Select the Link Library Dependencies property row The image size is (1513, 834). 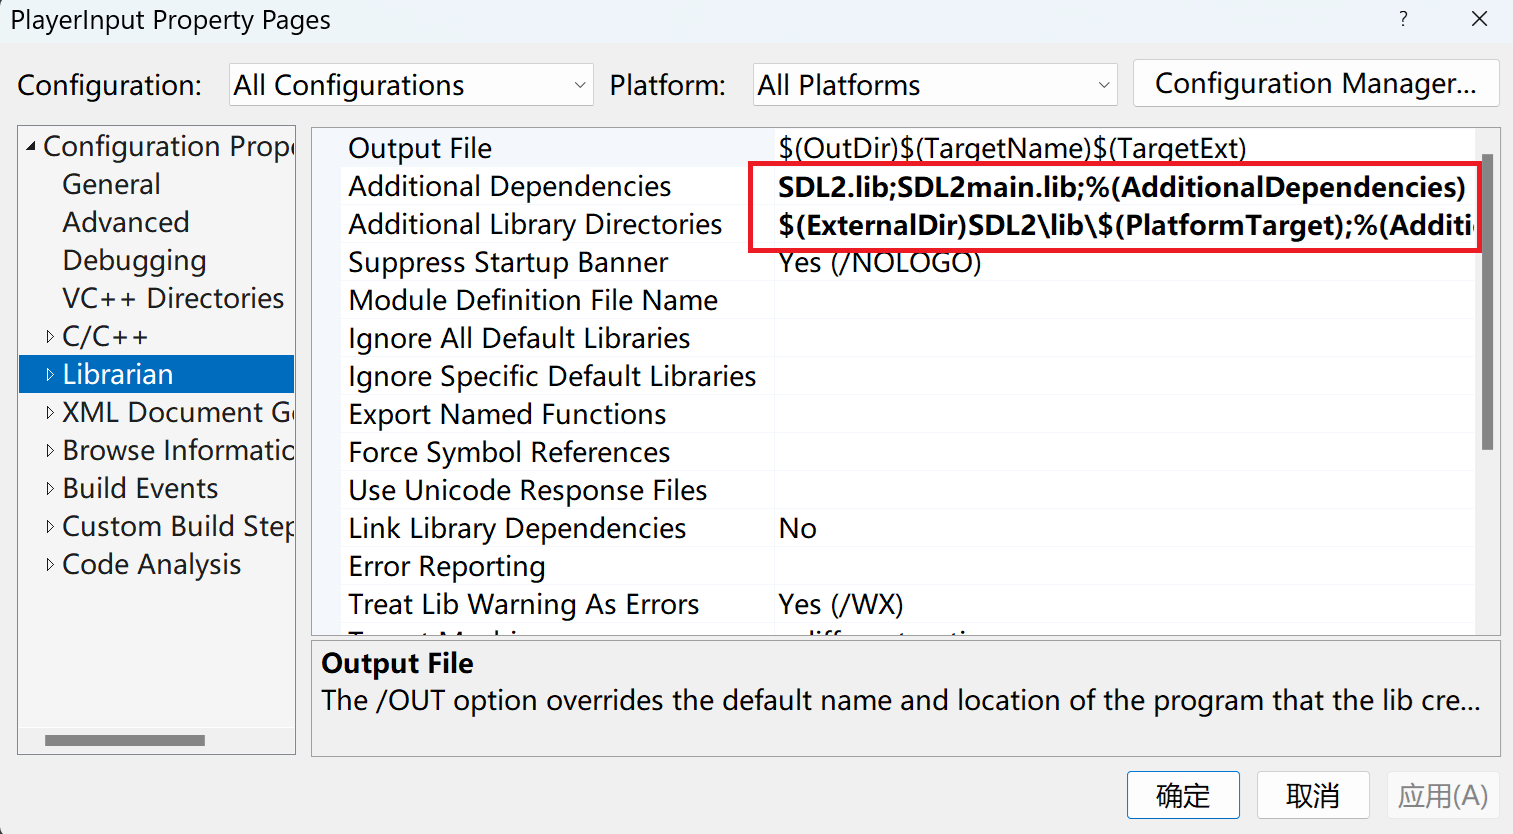tap(517, 529)
